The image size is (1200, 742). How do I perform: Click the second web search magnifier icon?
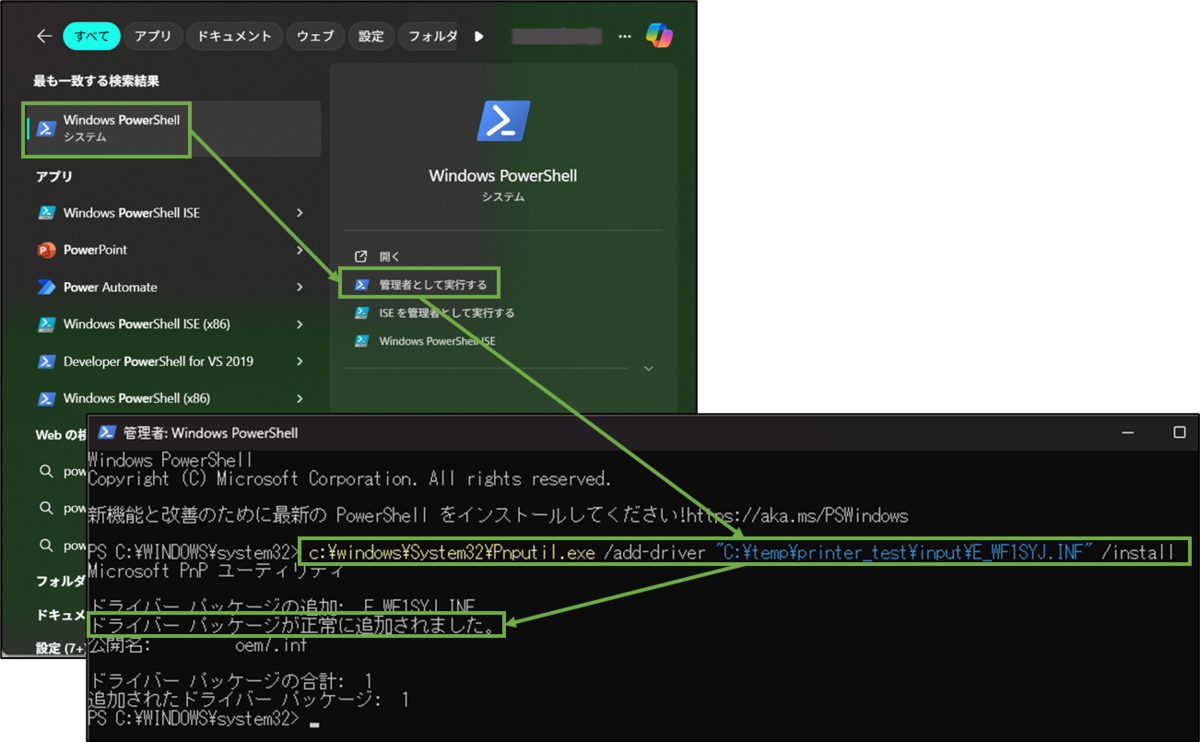pyautogui.click(x=46, y=508)
